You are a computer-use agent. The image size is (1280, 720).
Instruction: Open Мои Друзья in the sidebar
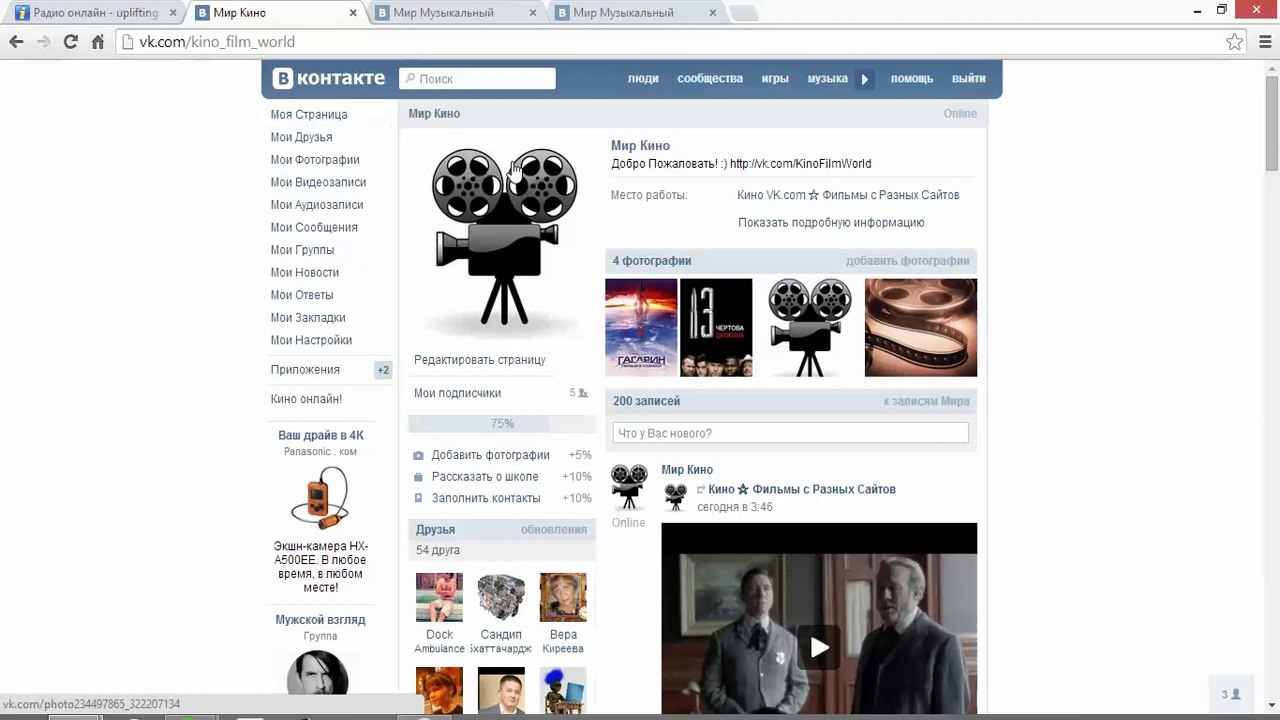coord(301,137)
